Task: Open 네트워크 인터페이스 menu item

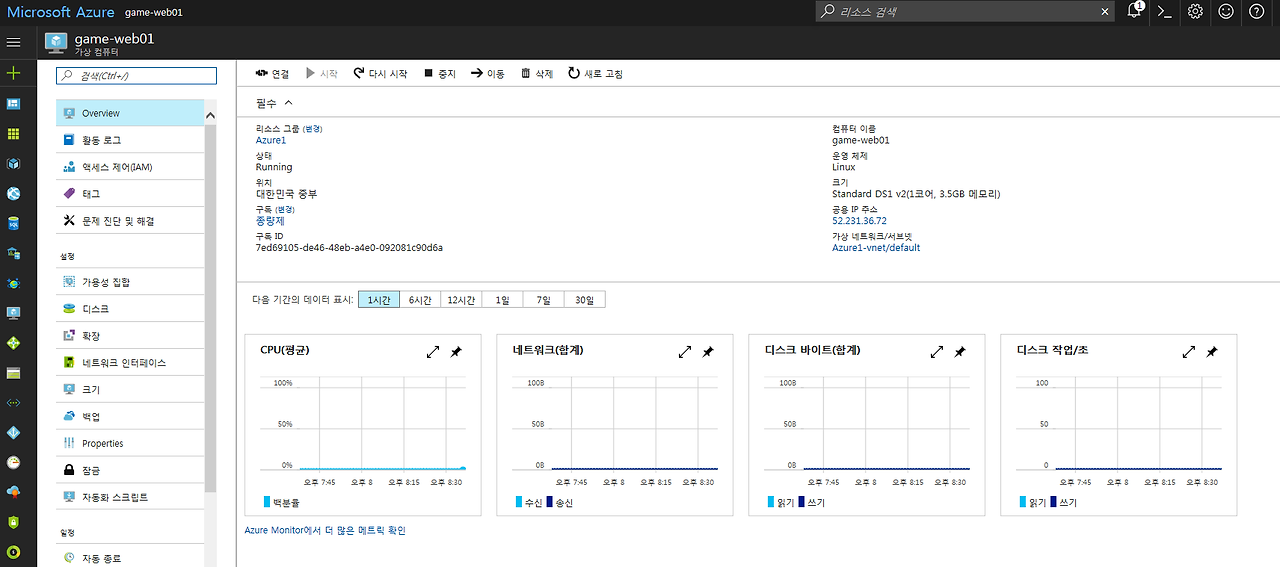Action: pyautogui.click(x=130, y=363)
